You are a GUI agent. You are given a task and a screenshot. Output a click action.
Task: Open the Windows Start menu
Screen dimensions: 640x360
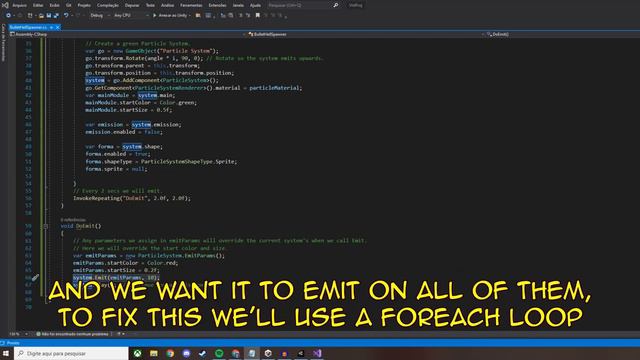(x=6, y=353)
